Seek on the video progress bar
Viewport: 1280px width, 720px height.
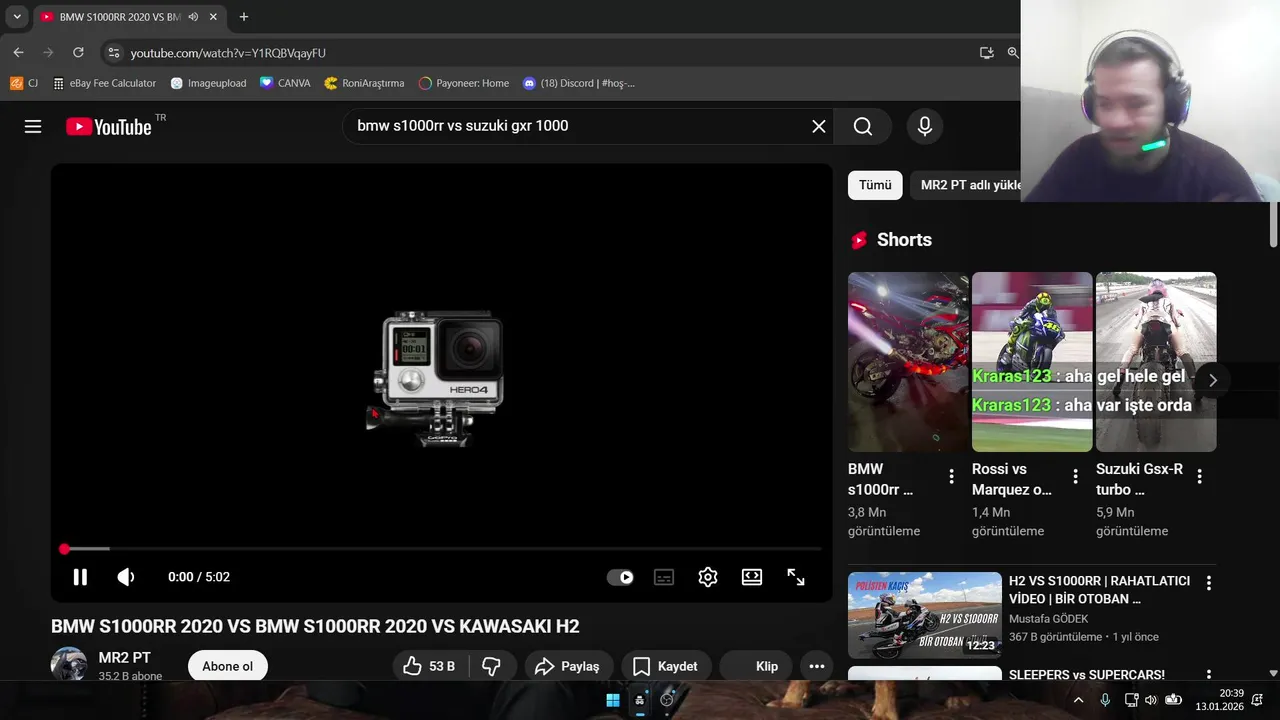(x=442, y=549)
